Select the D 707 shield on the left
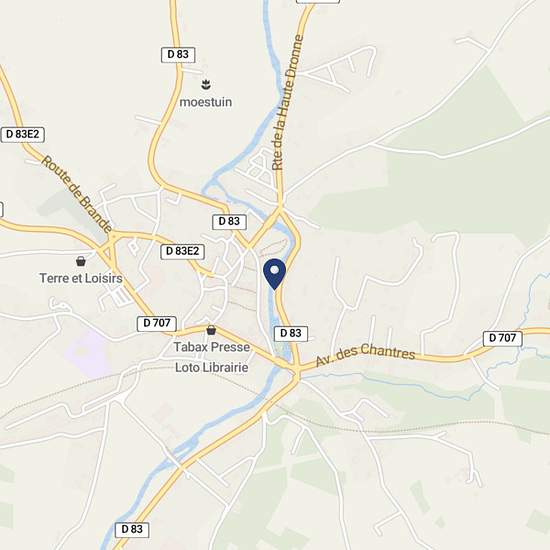Screen dimensions: 550x550 156,323
